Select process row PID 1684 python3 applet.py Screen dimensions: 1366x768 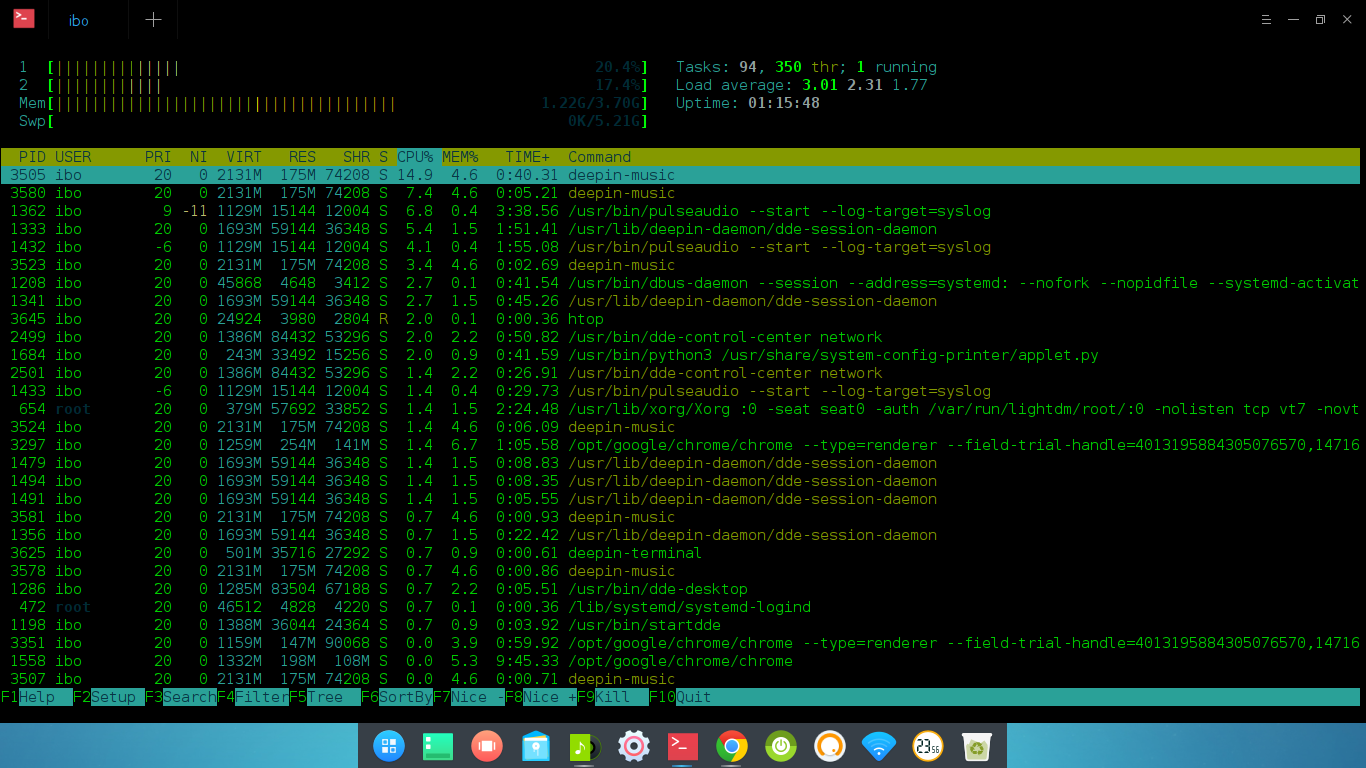click(680, 355)
